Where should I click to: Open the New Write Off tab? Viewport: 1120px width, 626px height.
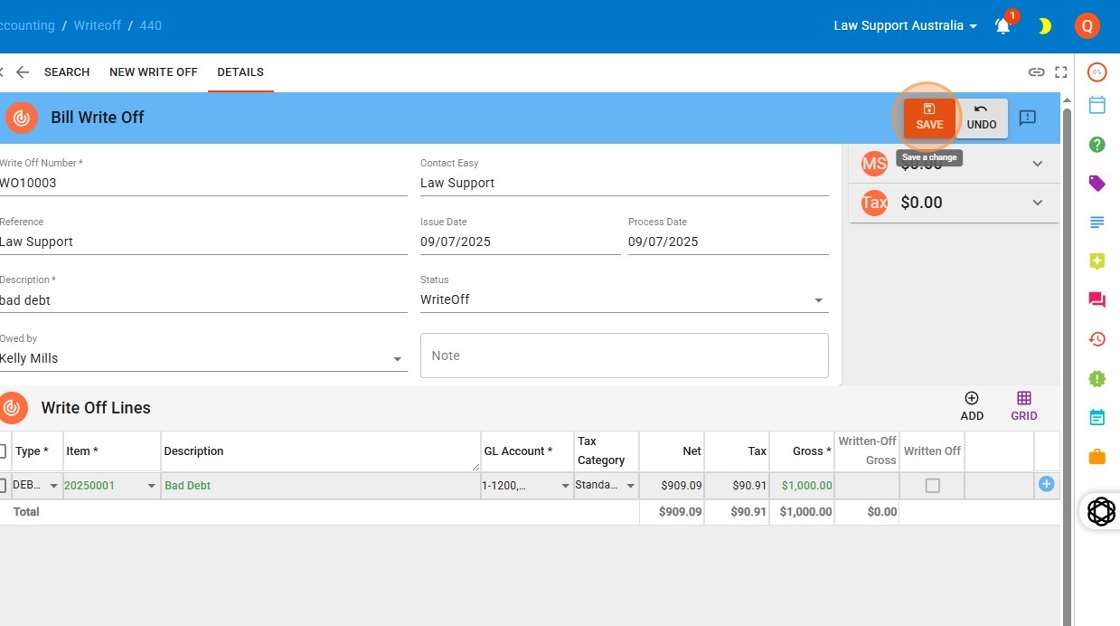coord(153,72)
